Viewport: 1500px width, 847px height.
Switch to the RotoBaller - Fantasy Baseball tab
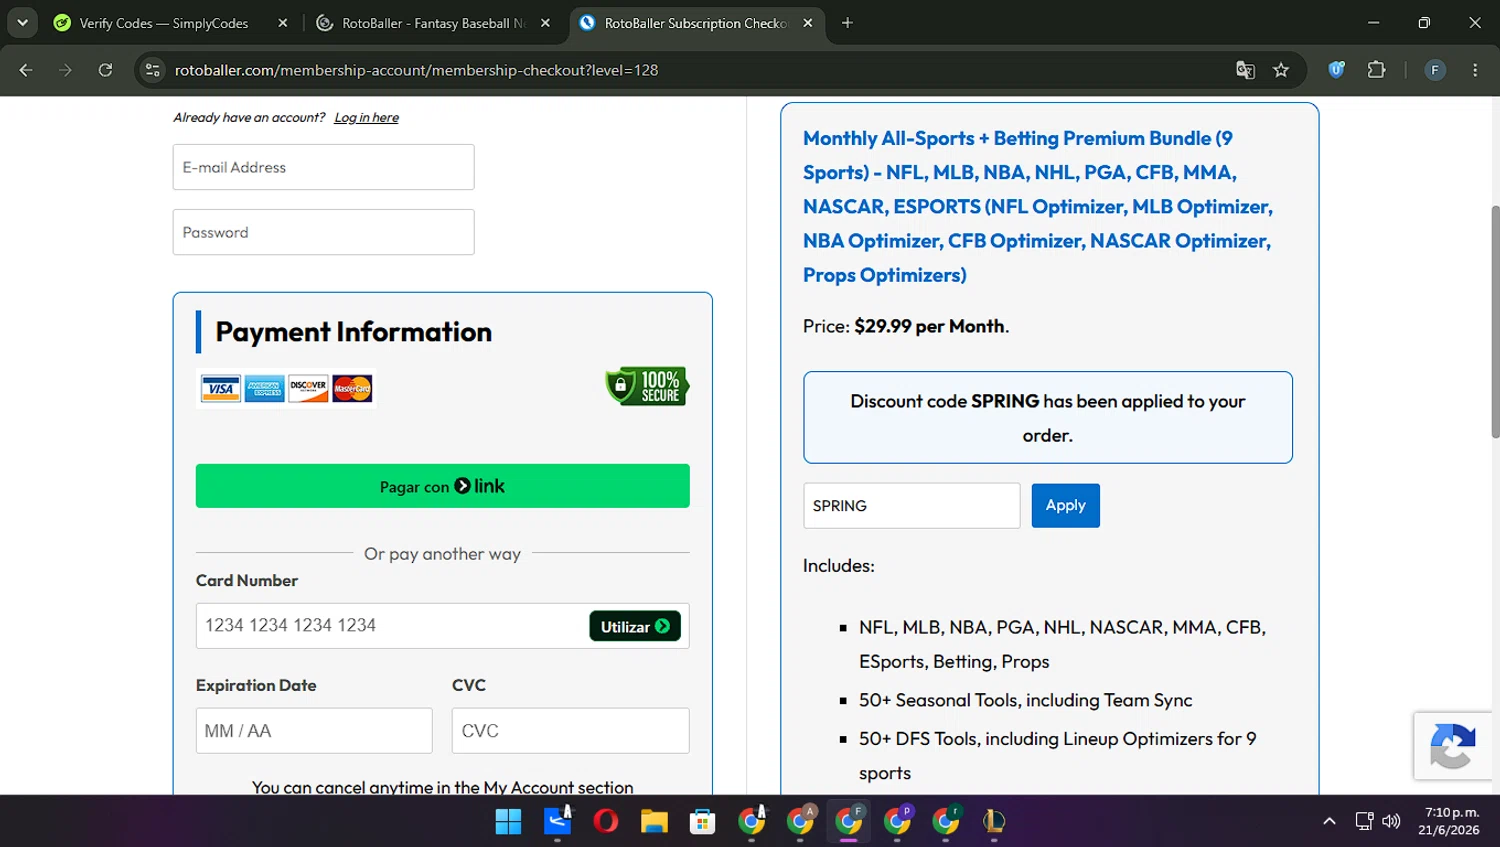(433, 23)
